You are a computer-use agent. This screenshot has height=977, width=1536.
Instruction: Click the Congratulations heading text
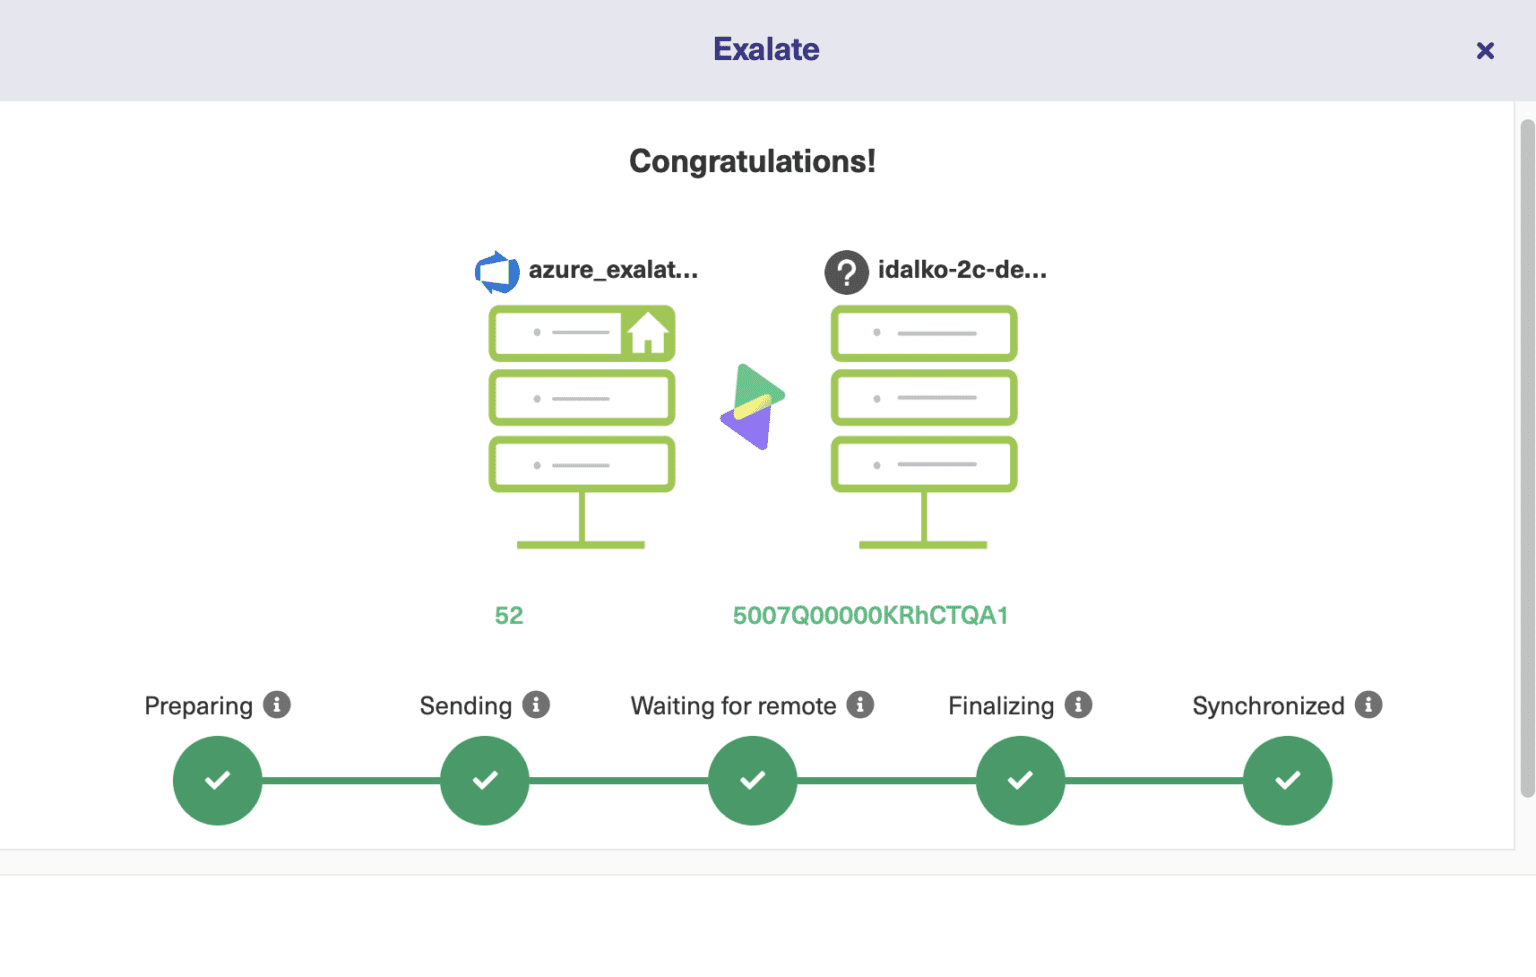(x=752, y=161)
